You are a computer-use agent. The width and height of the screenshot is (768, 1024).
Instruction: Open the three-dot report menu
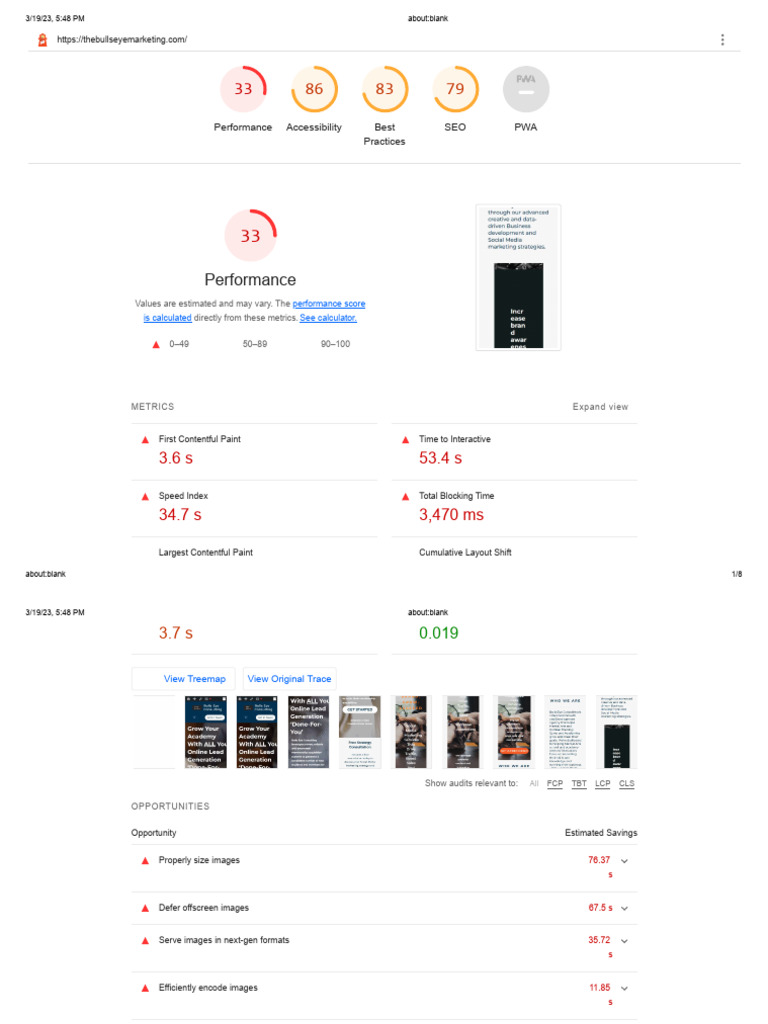(x=722, y=40)
